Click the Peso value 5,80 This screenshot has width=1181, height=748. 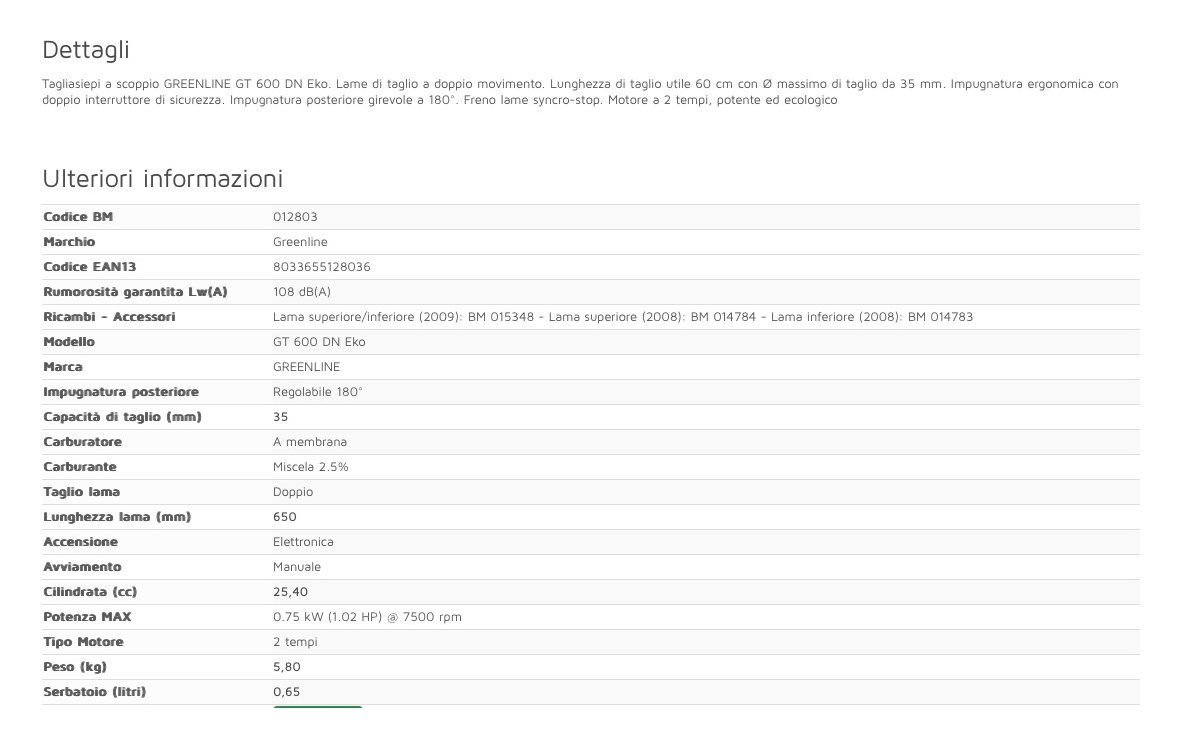(x=287, y=667)
